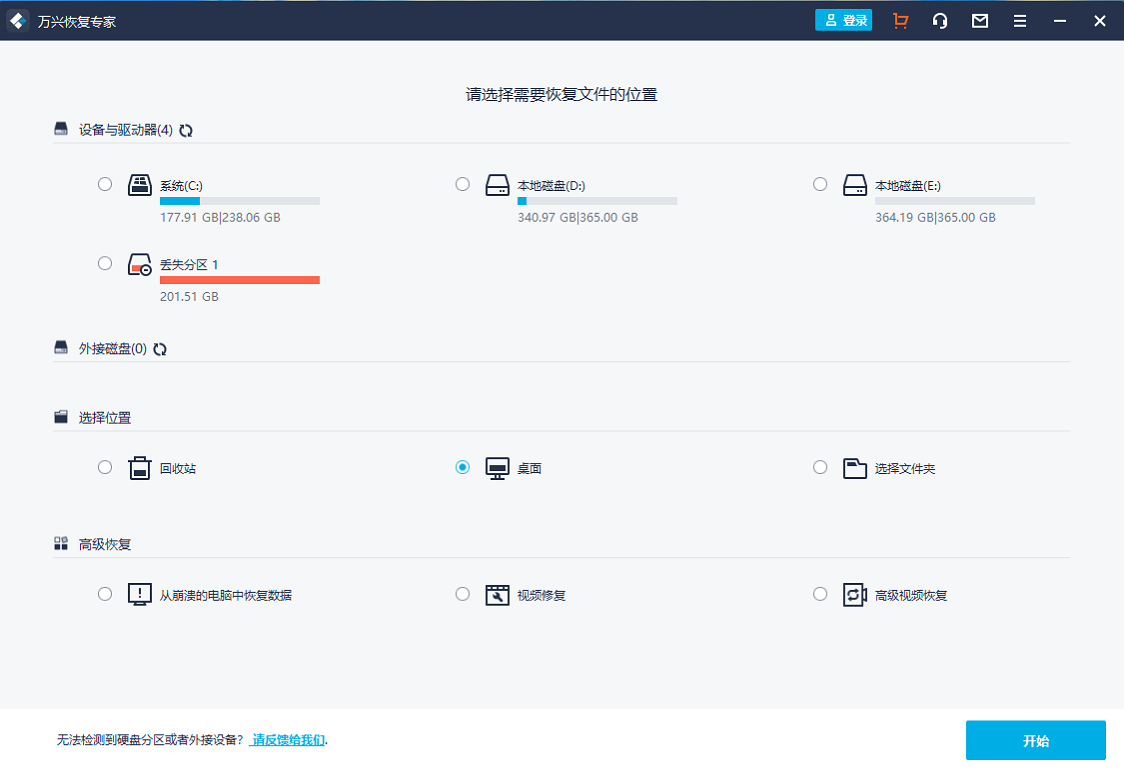Click the advanced video recovery icon
The width and height of the screenshot is (1124, 769).
coord(854,595)
